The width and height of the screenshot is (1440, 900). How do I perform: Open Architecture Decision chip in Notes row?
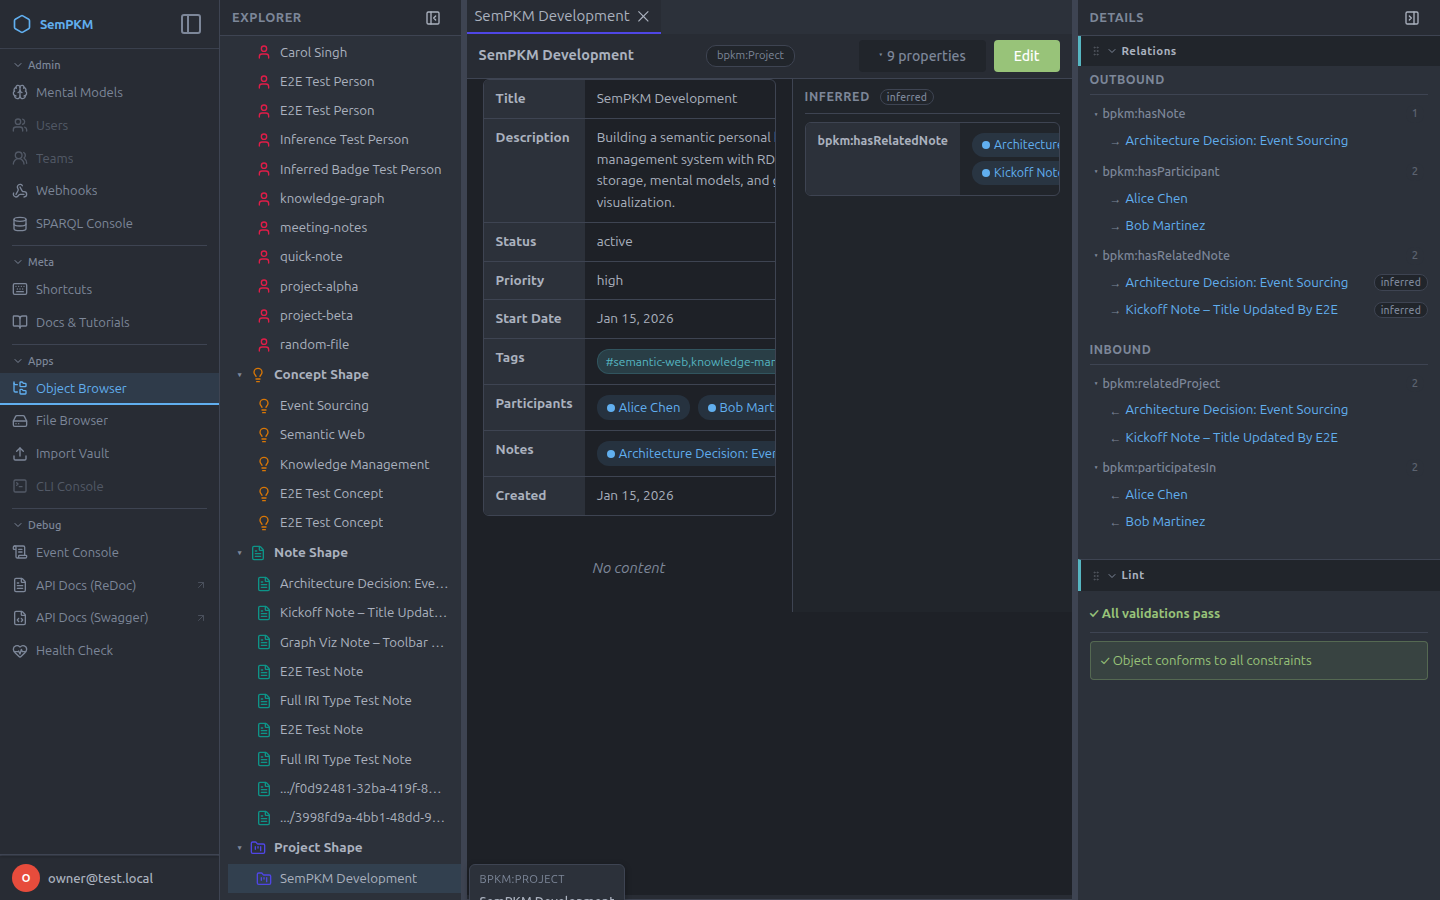(x=686, y=453)
